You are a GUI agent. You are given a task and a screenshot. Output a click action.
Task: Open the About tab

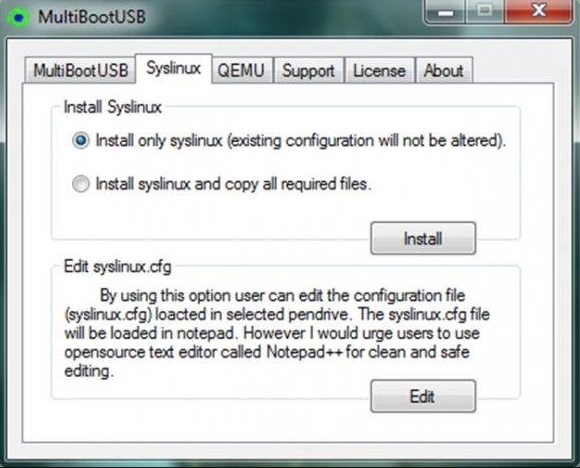pyautogui.click(x=444, y=70)
